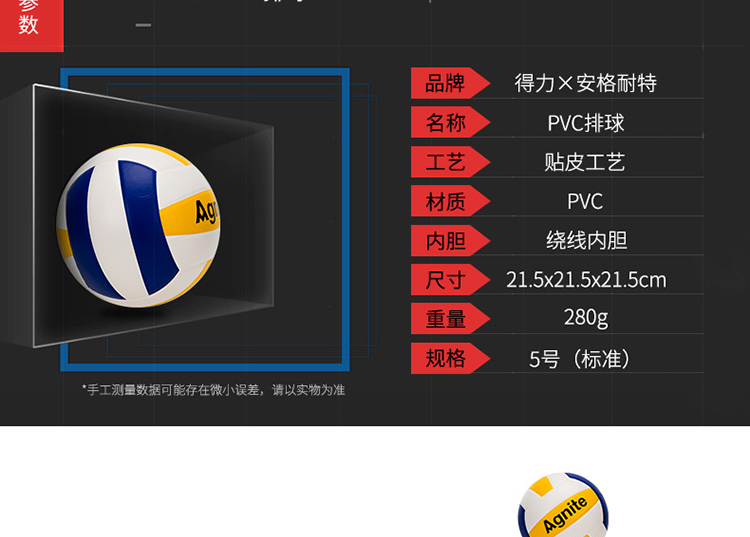Click the 21.5x21.5x21.5cm size value
750x537 pixels.
pos(585,279)
